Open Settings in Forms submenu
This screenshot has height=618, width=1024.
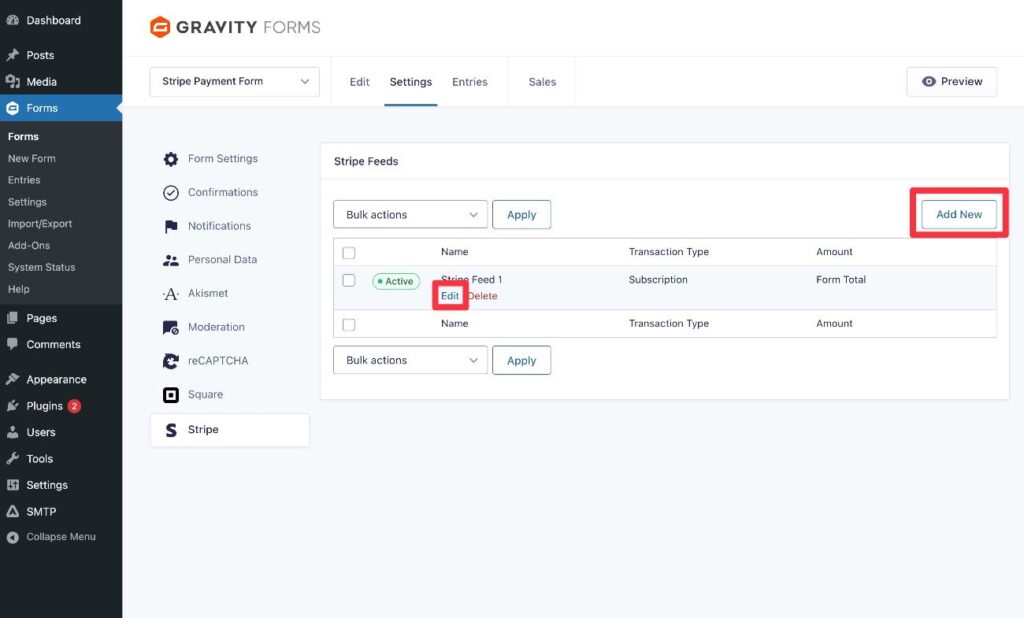tap(27, 202)
